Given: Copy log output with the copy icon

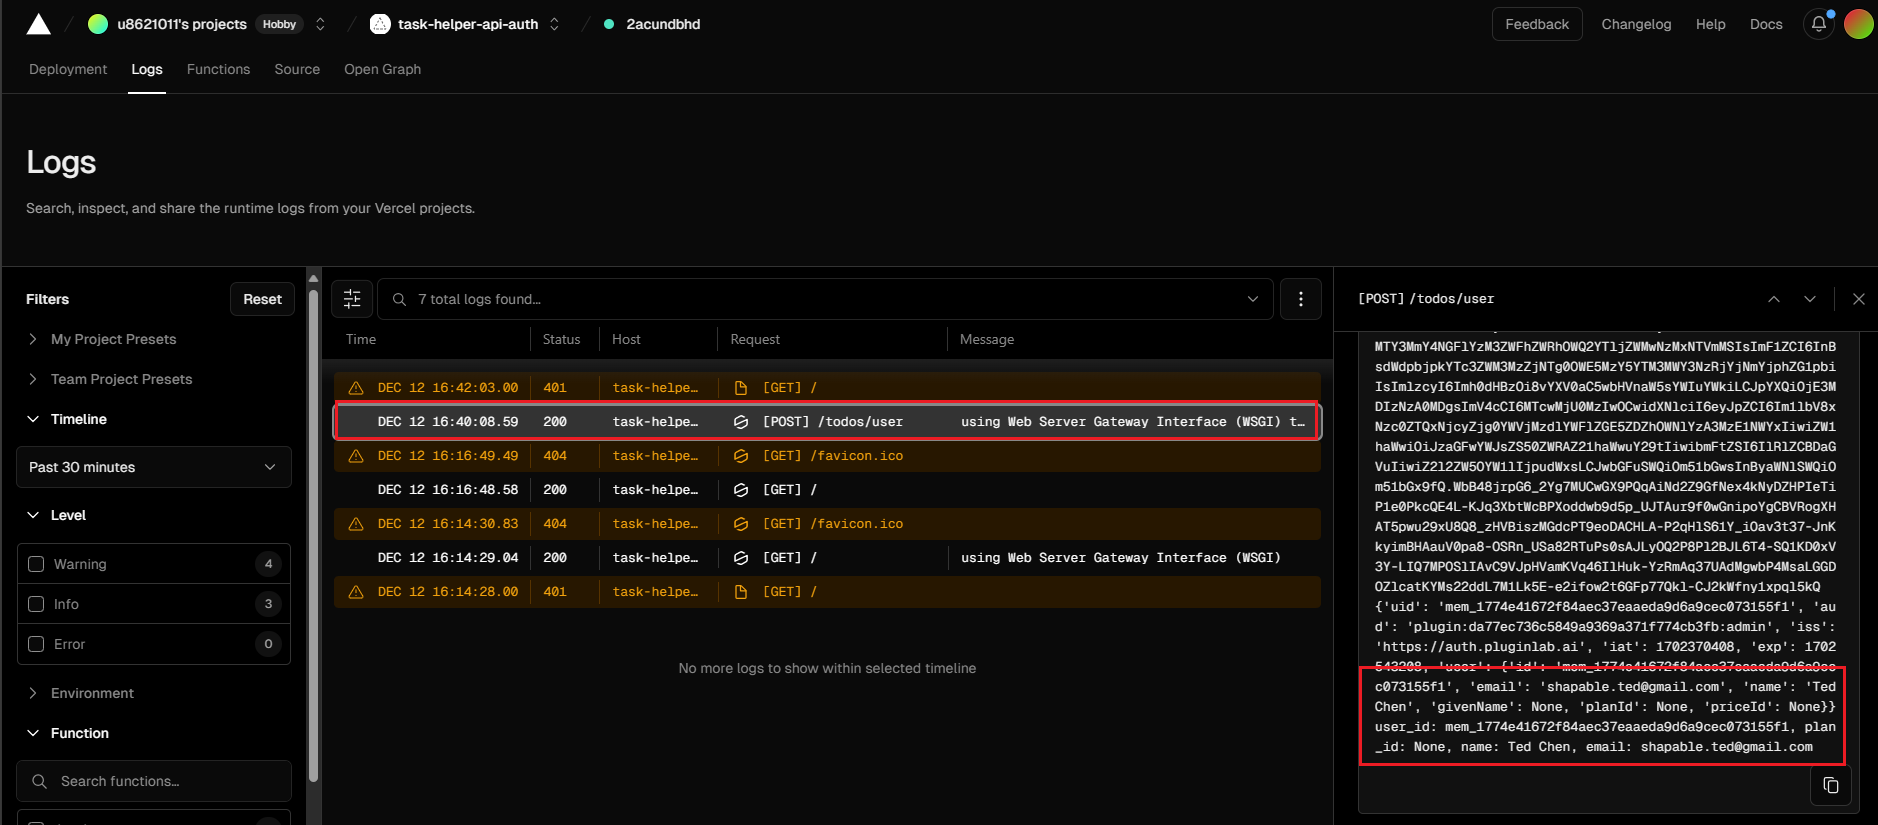Looking at the screenshot, I should [1831, 785].
